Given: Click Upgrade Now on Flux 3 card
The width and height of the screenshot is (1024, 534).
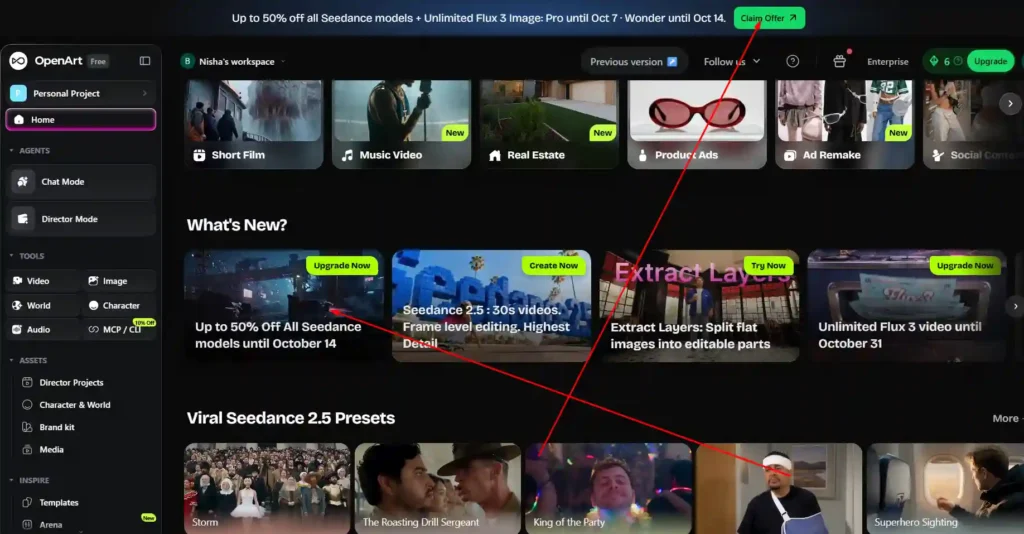Looking at the screenshot, I should [x=965, y=265].
